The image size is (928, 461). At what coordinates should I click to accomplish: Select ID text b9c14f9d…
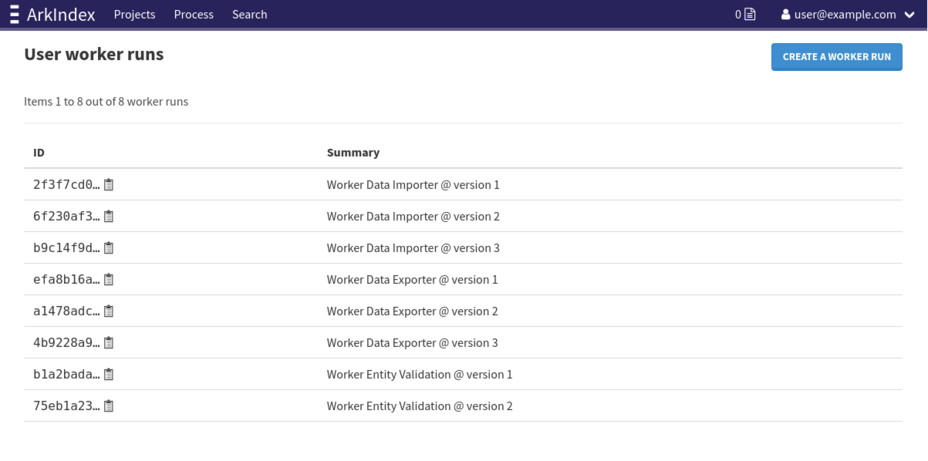point(67,248)
